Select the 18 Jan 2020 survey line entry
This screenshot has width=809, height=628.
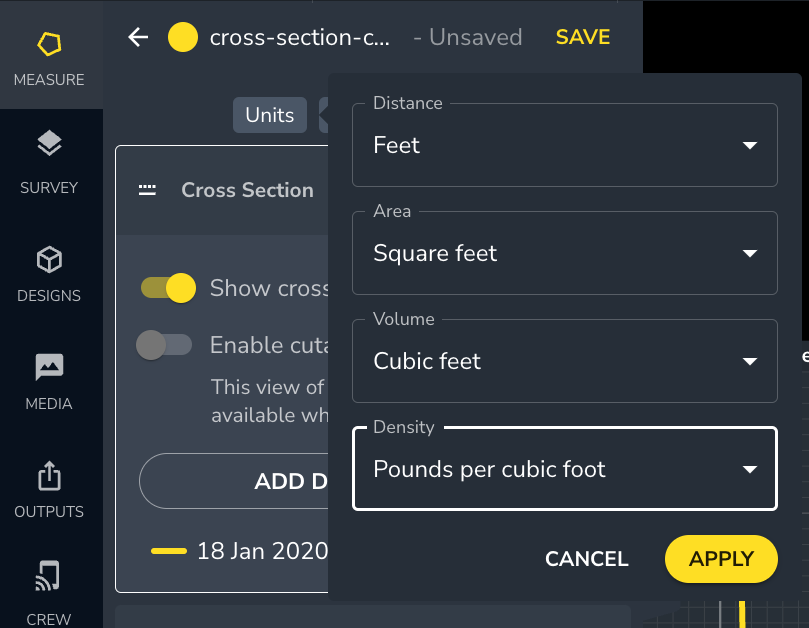click(240, 551)
